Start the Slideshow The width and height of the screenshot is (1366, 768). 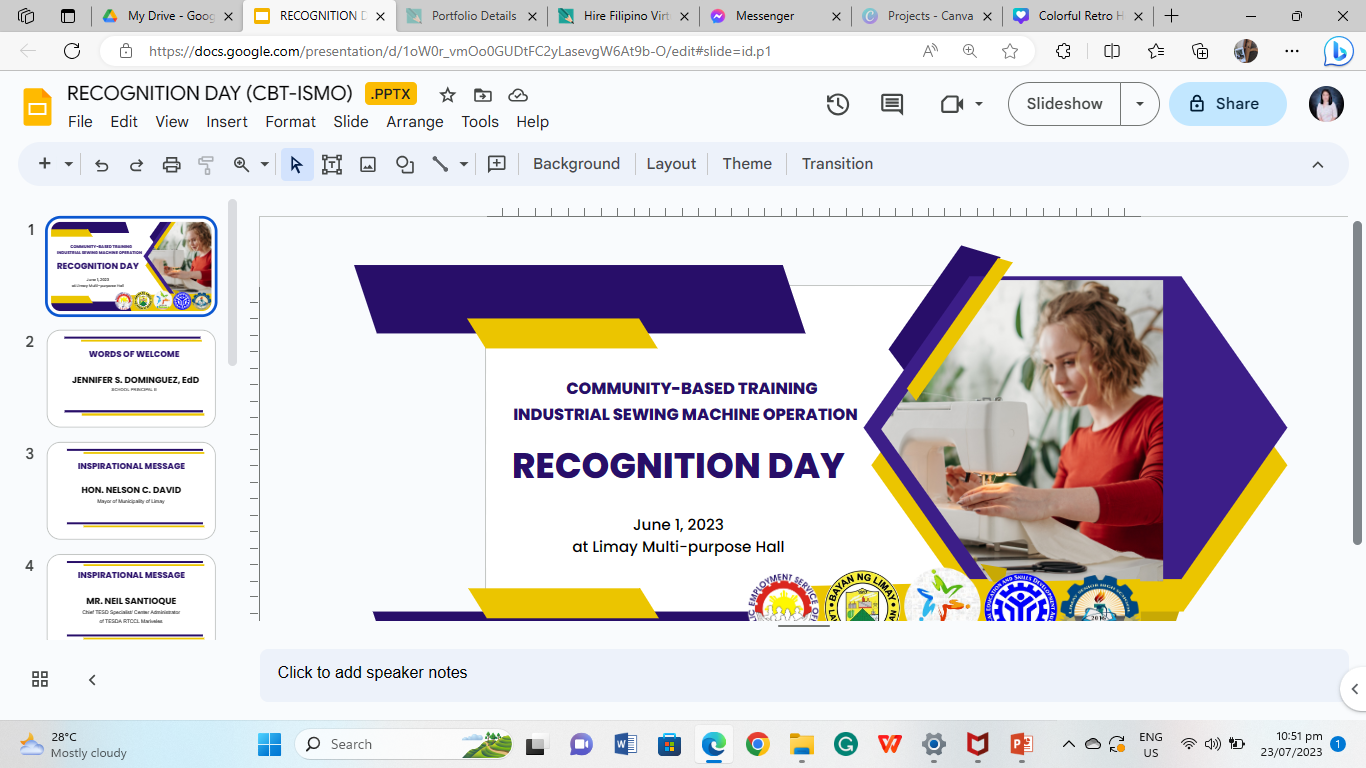pyautogui.click(x=1064, y=104)
